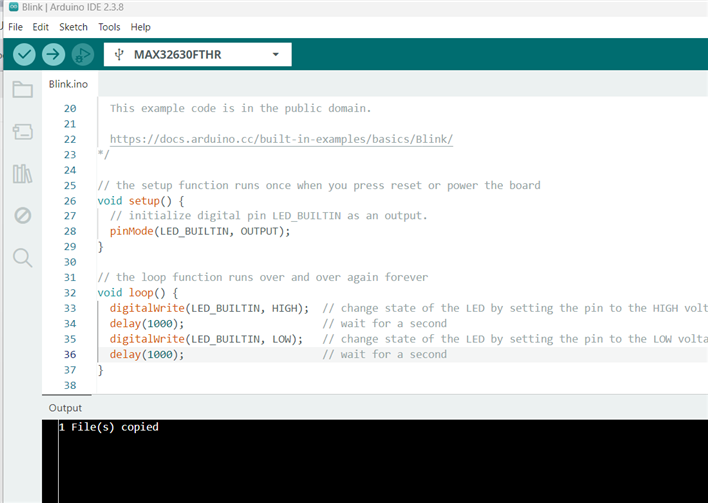Open the board selector MAX32630FTHR dropdown
The width and height of the screenshot is (708, 503).
(x=198, y=55)
